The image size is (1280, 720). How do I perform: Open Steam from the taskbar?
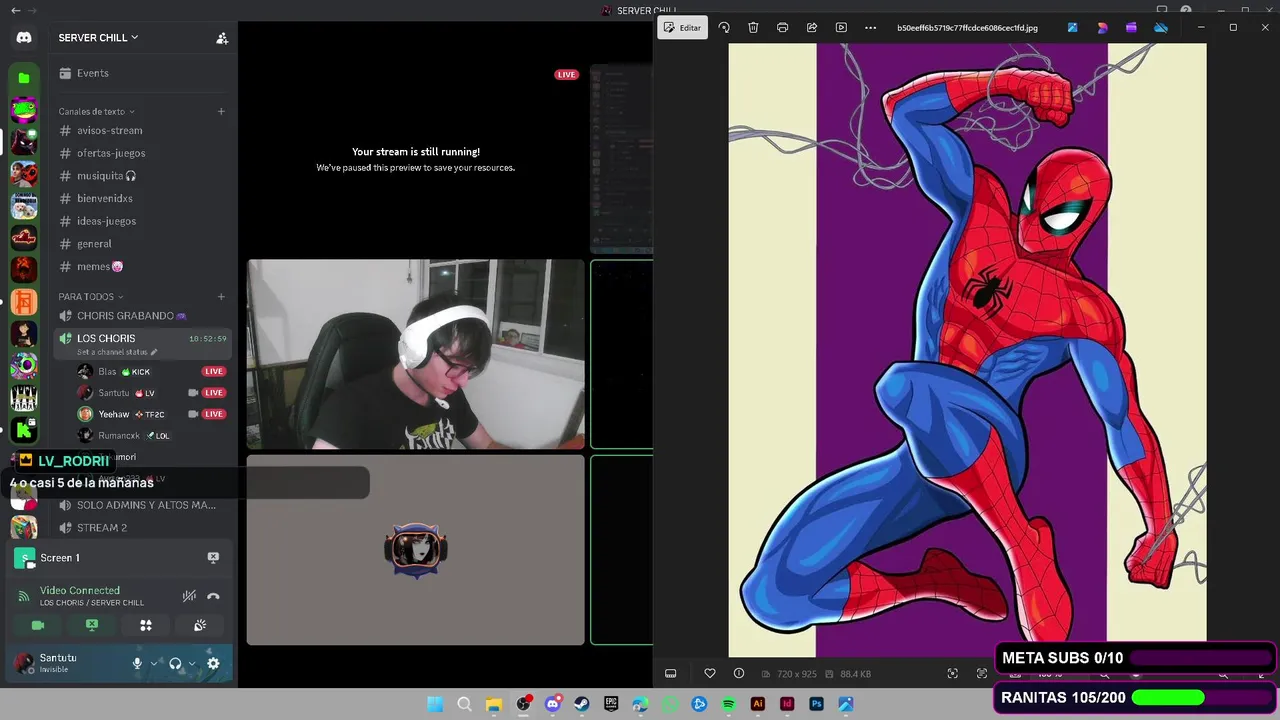(x=582, y=704)
